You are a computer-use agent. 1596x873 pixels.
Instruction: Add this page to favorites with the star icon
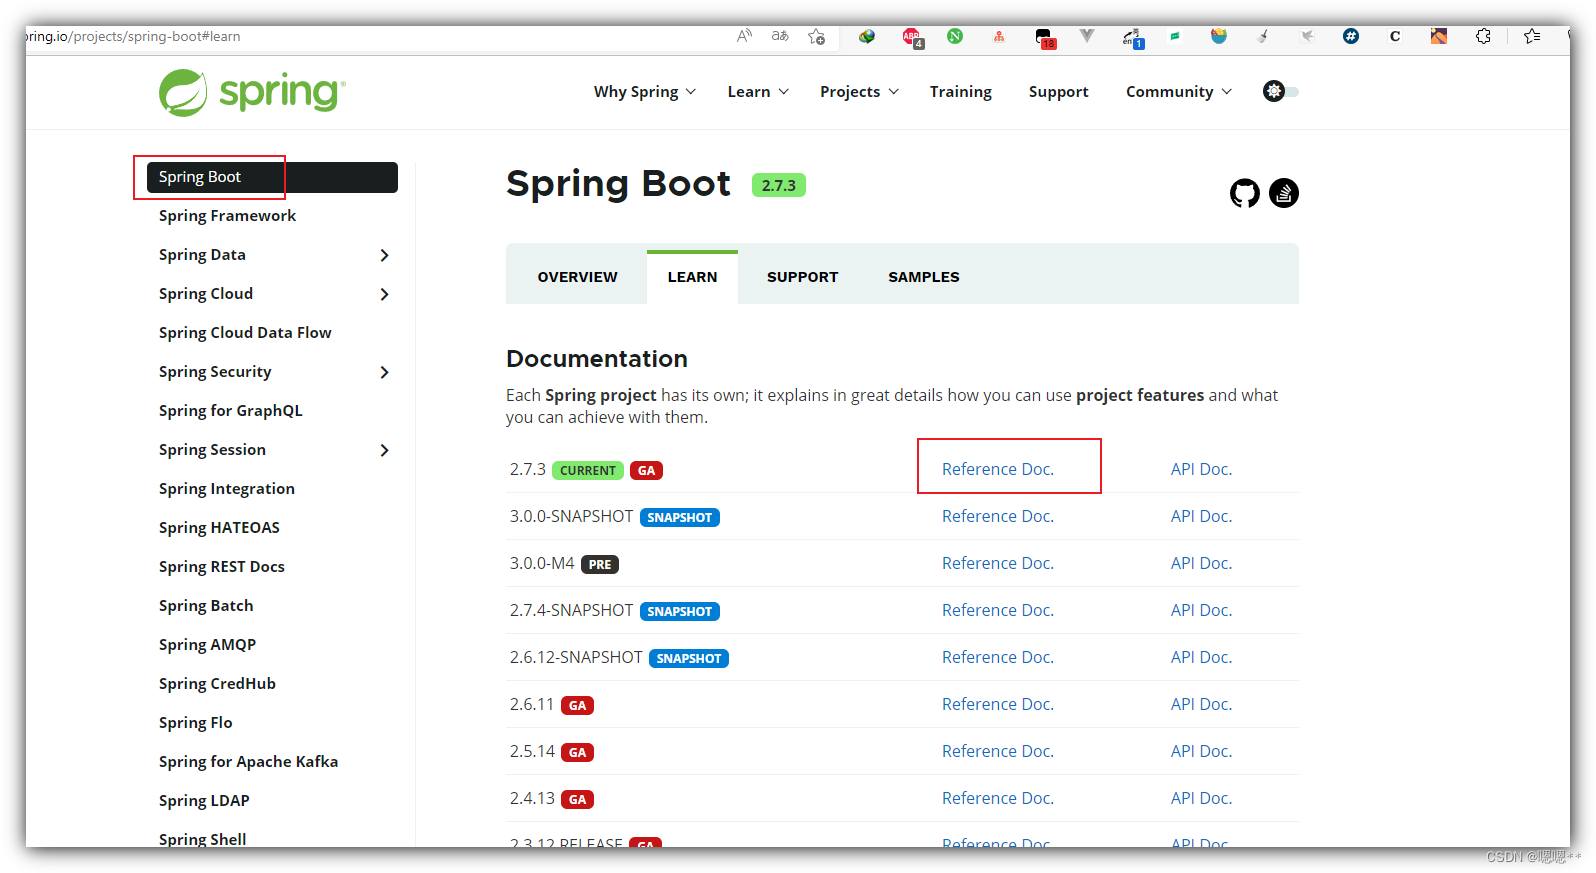click(x=816, y=36)
